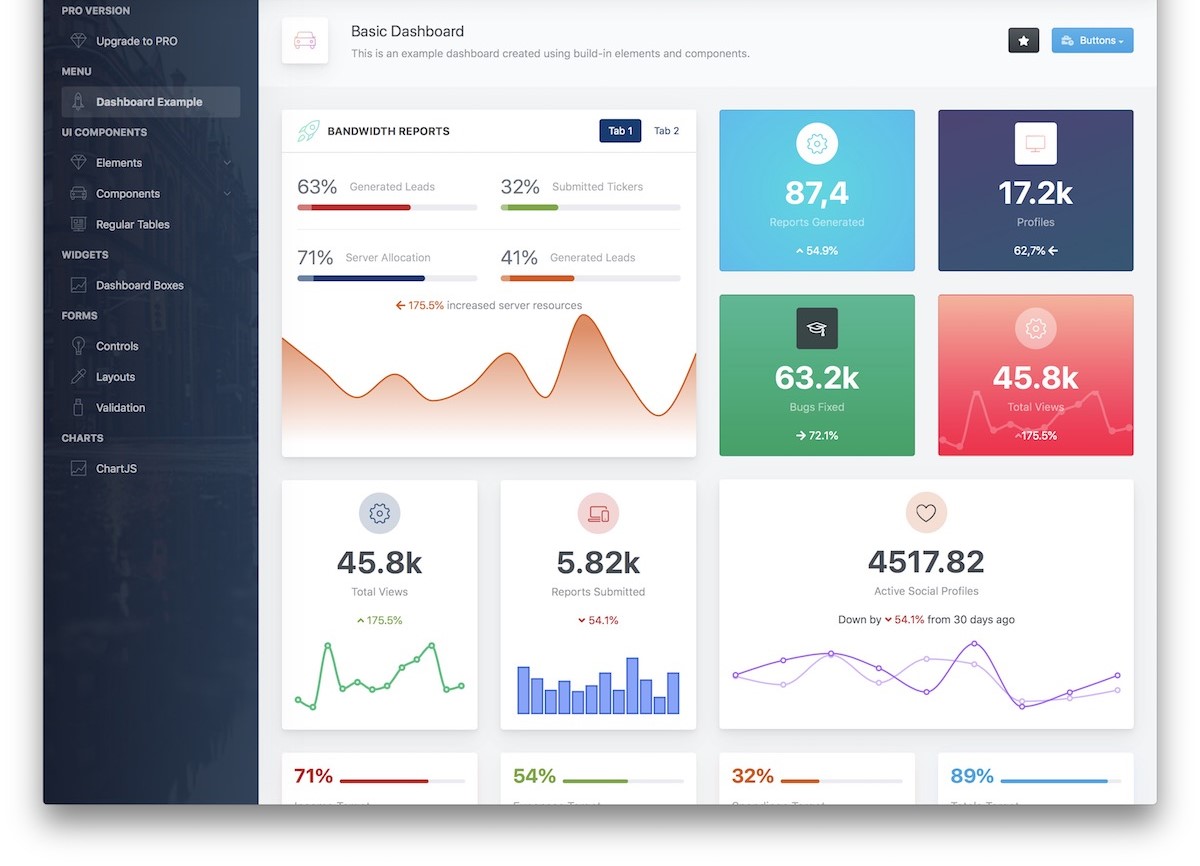Click the monitor icon on Profiles card
This screenshot has width=1200, height=866.
click(1035, 144)
